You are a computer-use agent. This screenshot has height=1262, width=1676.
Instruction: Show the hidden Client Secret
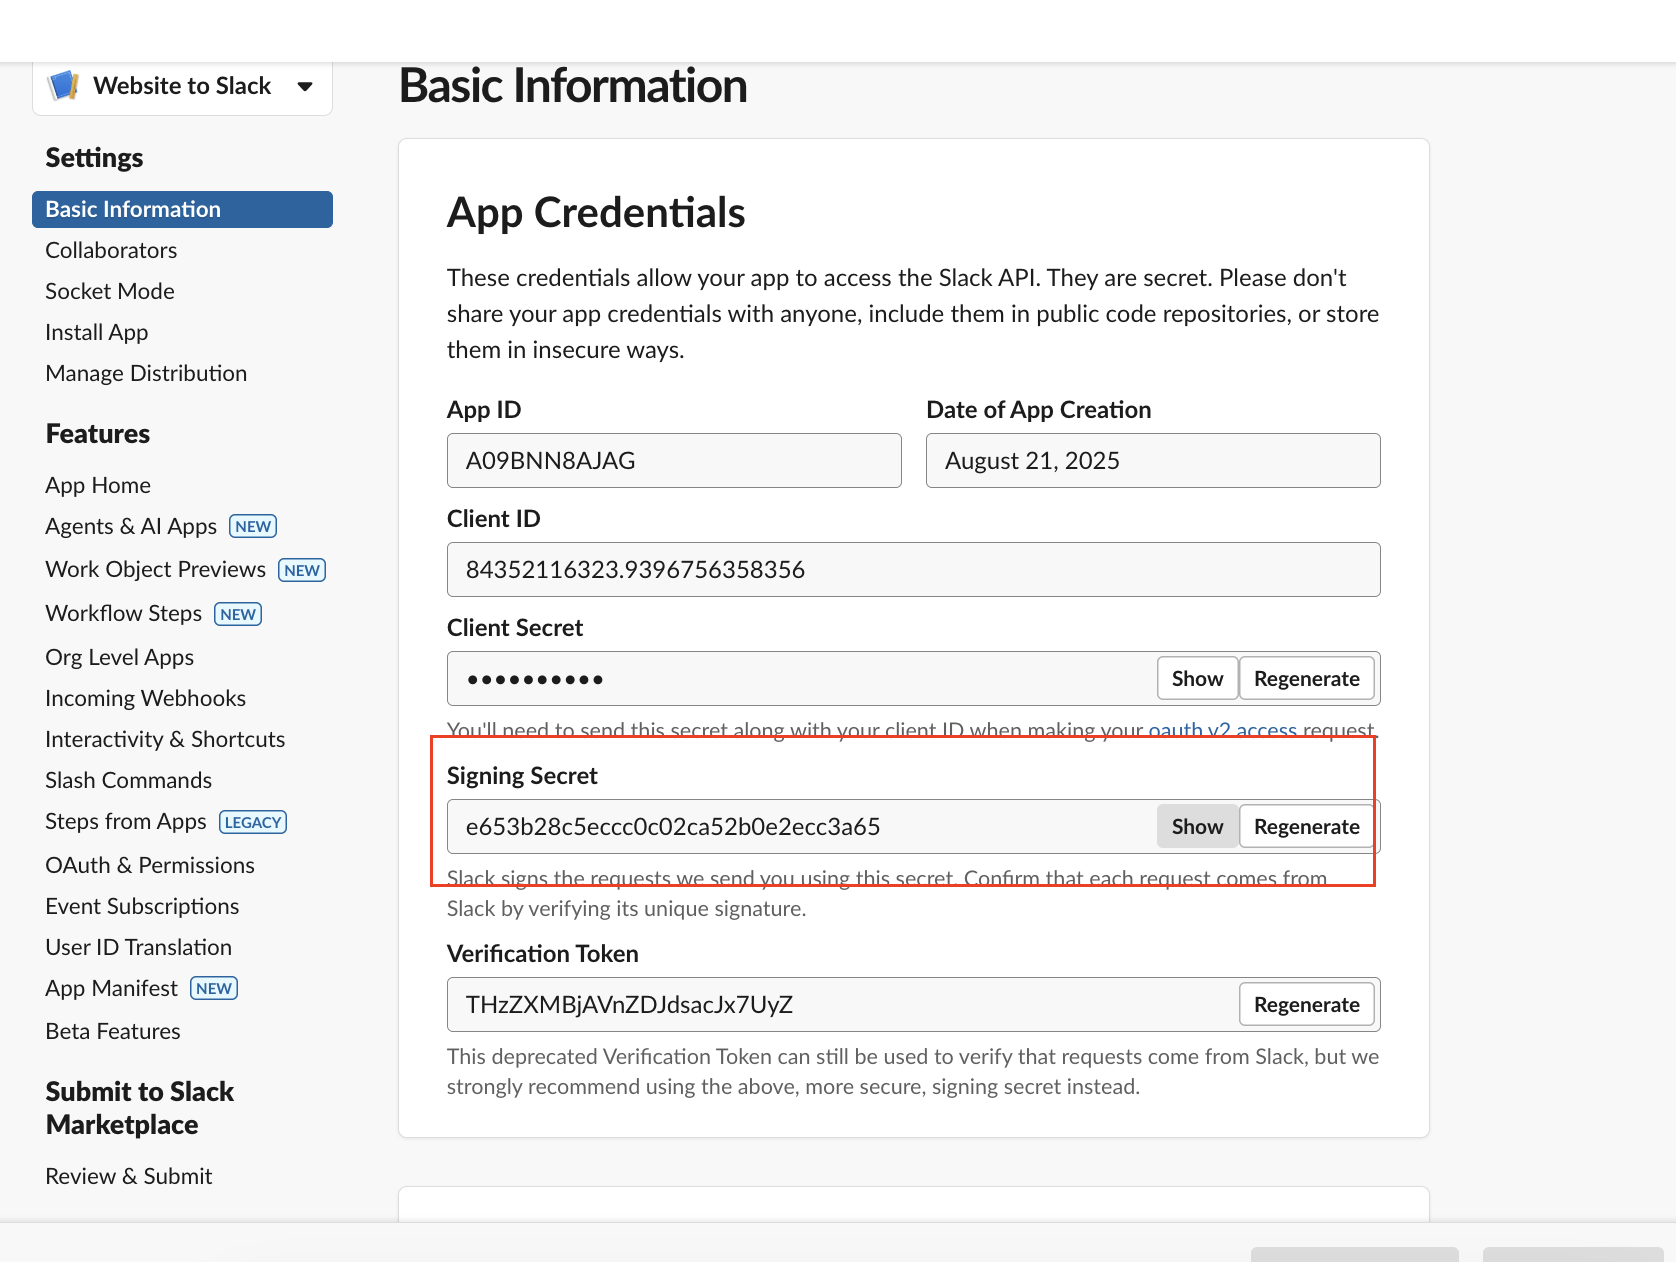point(1197,679)
